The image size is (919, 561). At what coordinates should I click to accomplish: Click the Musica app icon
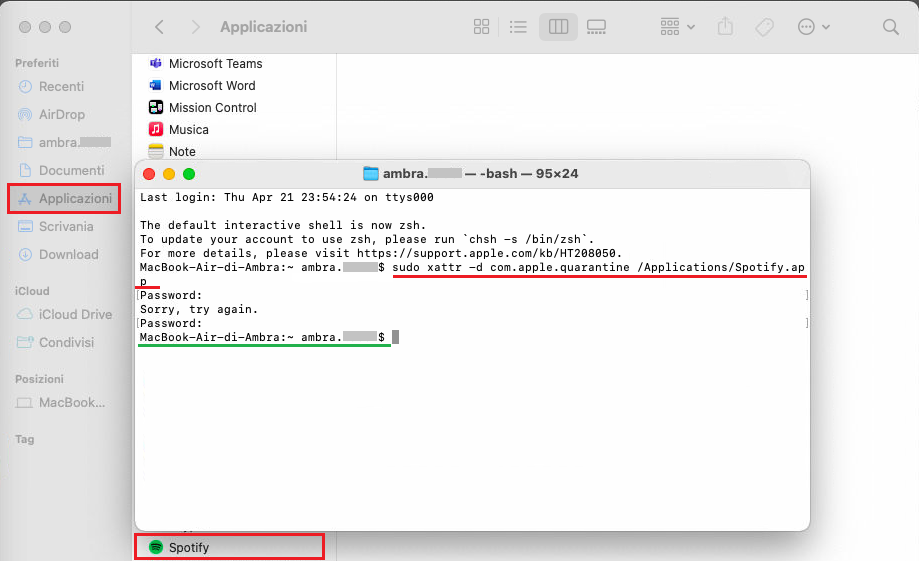click(x=156, y=129)
